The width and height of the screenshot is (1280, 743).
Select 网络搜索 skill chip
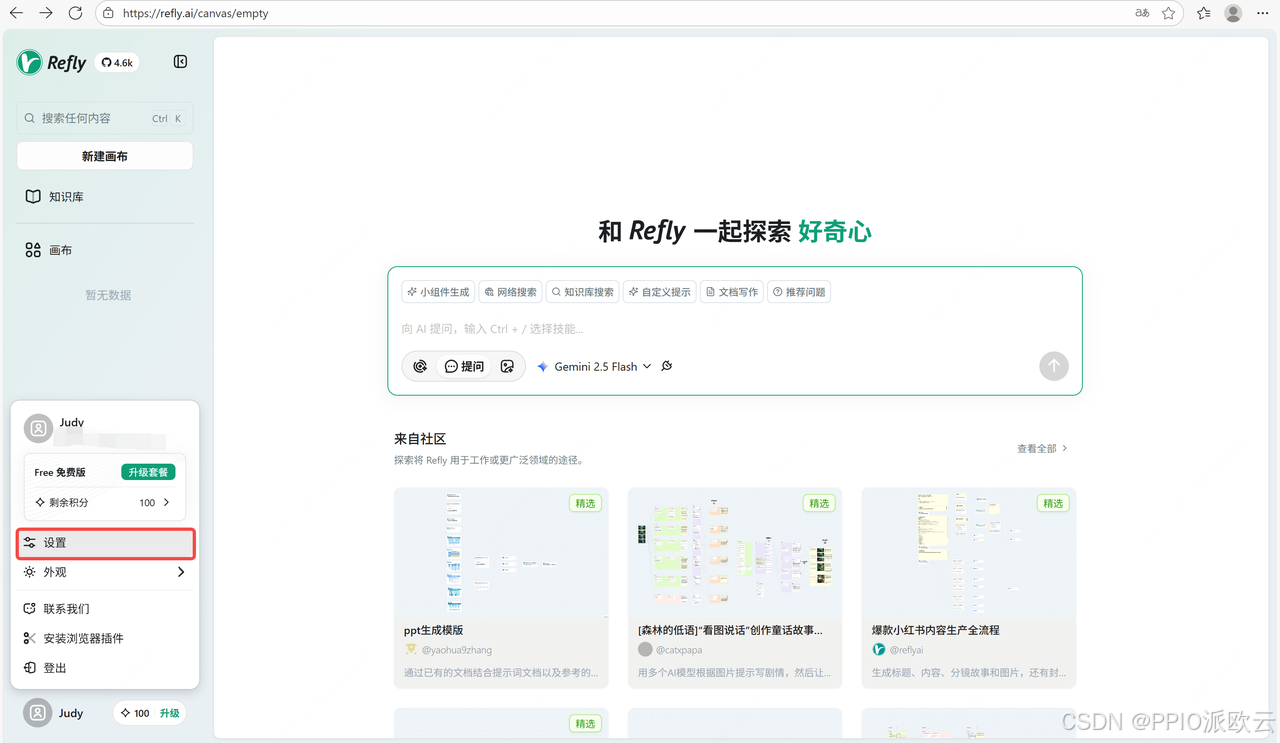[x=510, y=292]
